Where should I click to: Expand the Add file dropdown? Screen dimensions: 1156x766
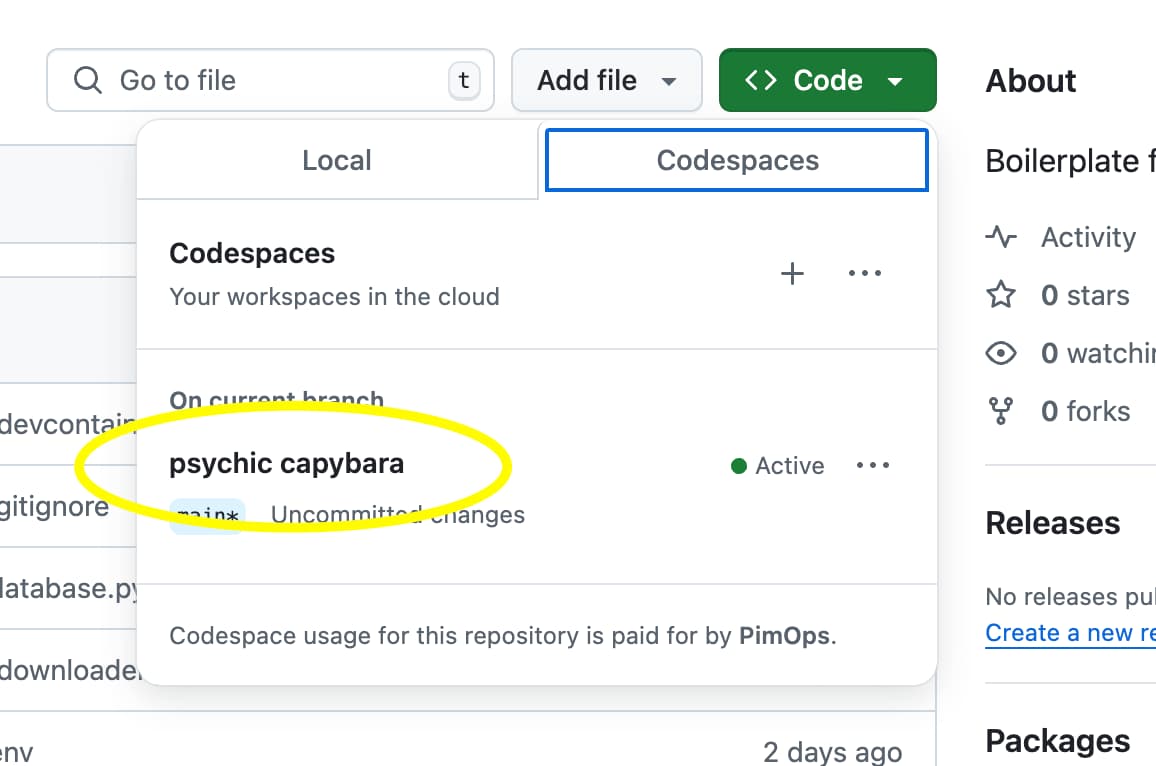click(x=606, y=80)
